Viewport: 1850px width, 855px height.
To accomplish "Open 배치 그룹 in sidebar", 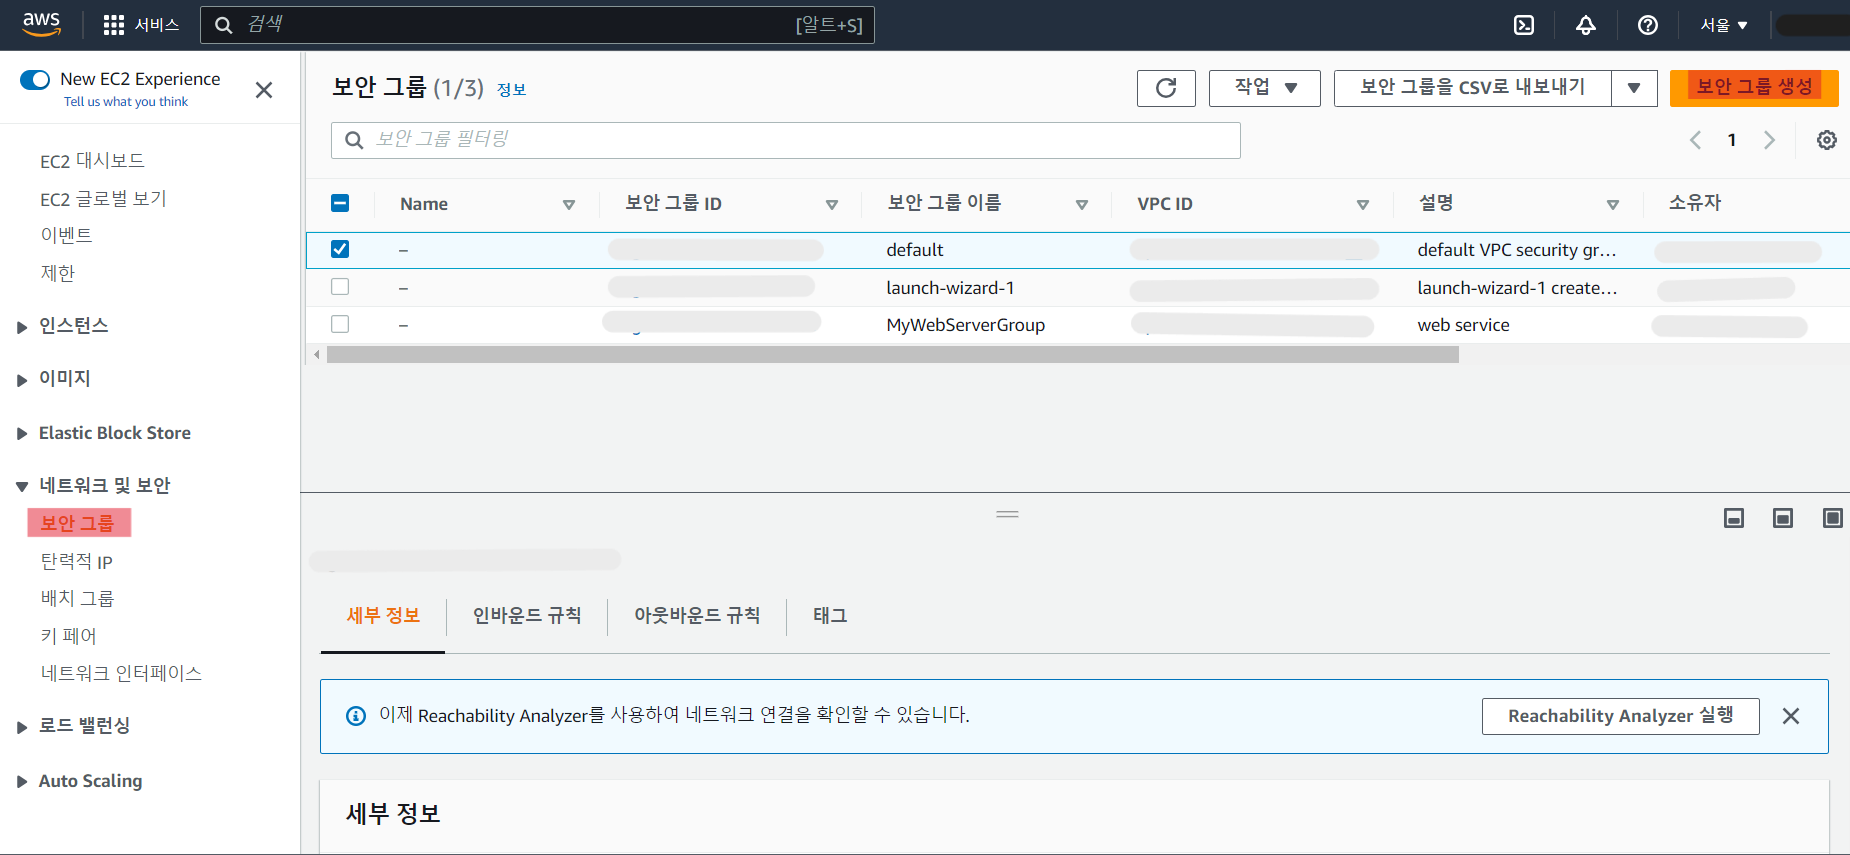I will click(77, 598).
